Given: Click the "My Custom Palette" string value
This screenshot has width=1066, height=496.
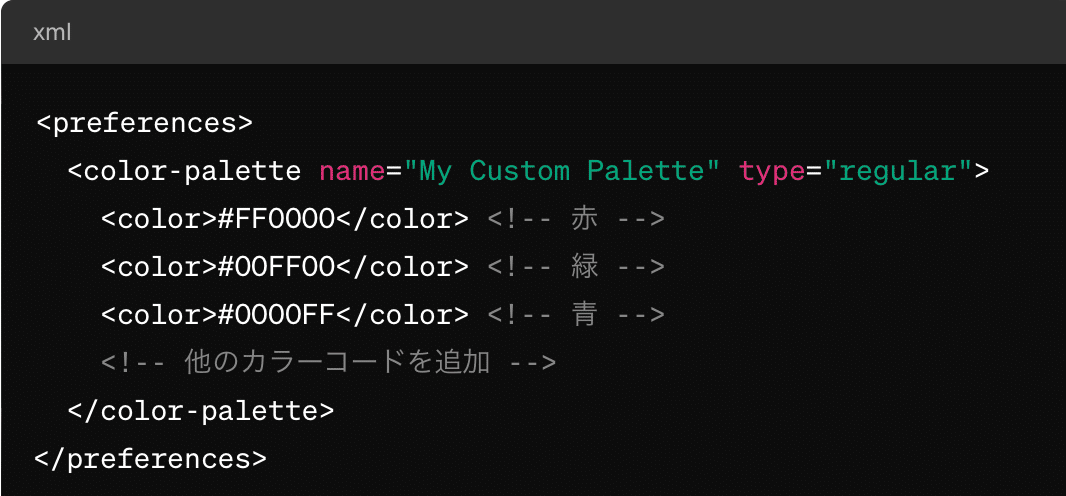Looking at the screenshot, I should pyautogui.click(x=562, y=171).
